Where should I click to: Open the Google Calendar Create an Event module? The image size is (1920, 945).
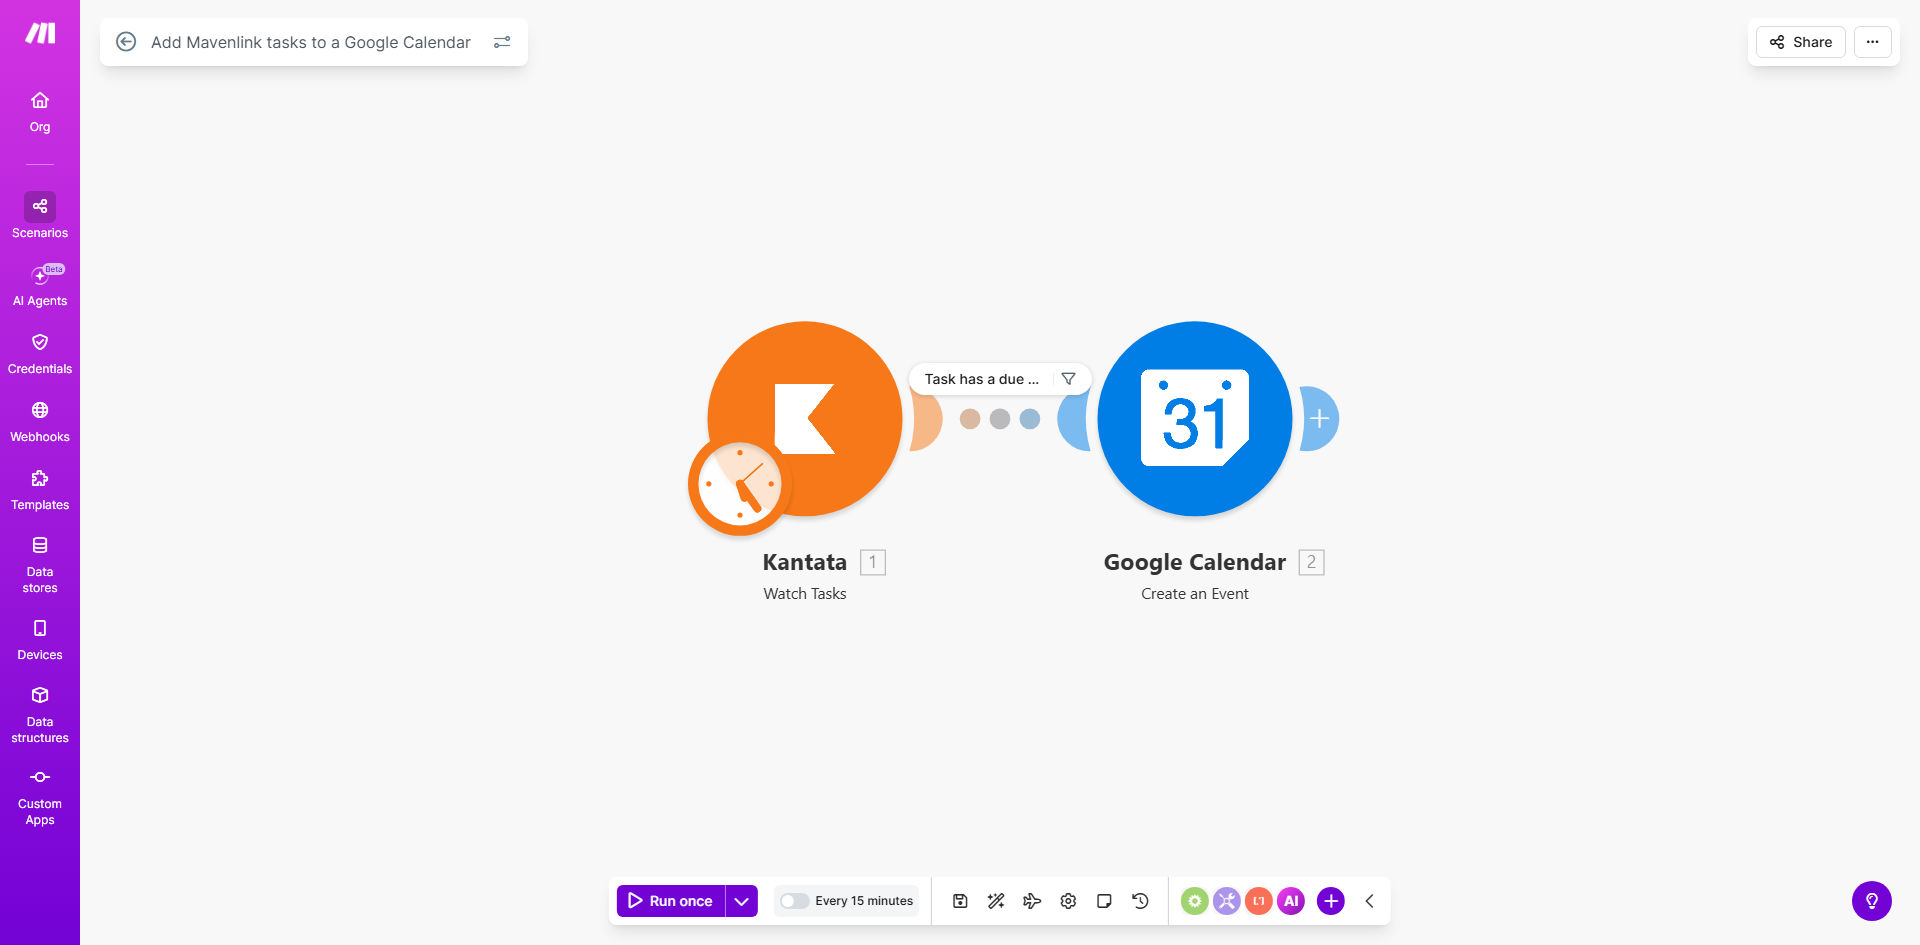coord(1195,419)
